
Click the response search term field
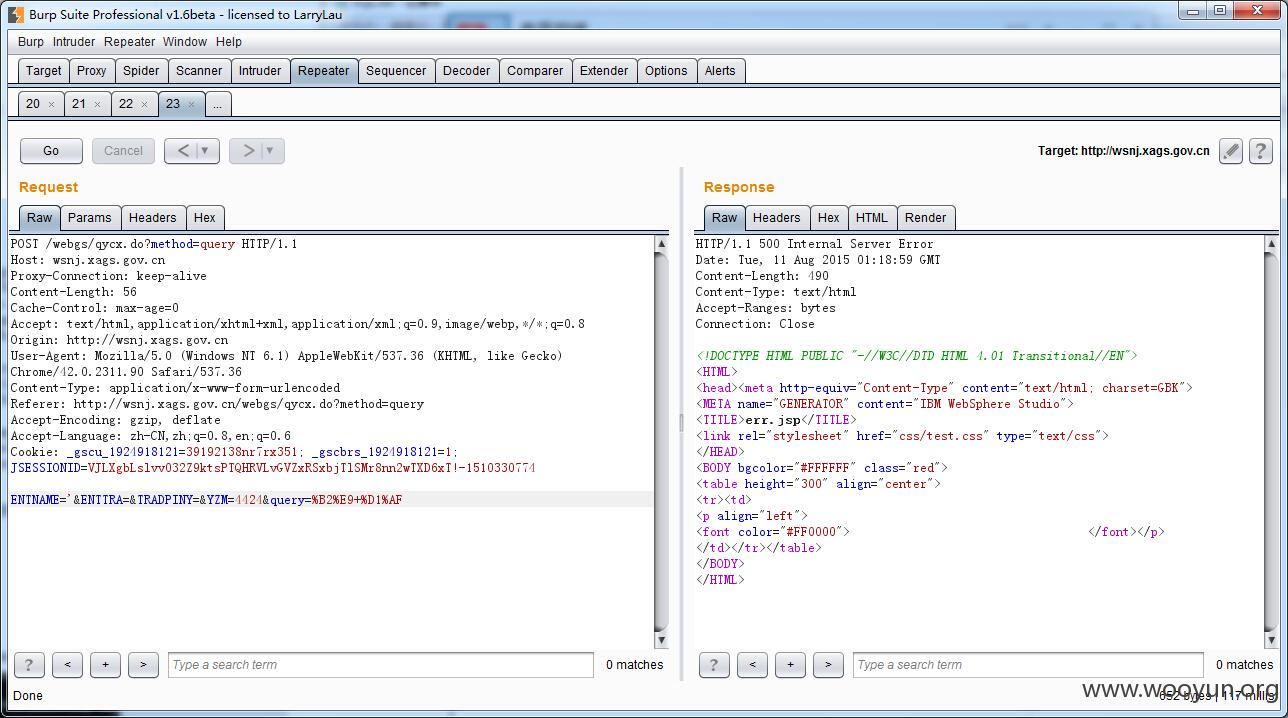pyautogui.click(x=1028, y=665)
